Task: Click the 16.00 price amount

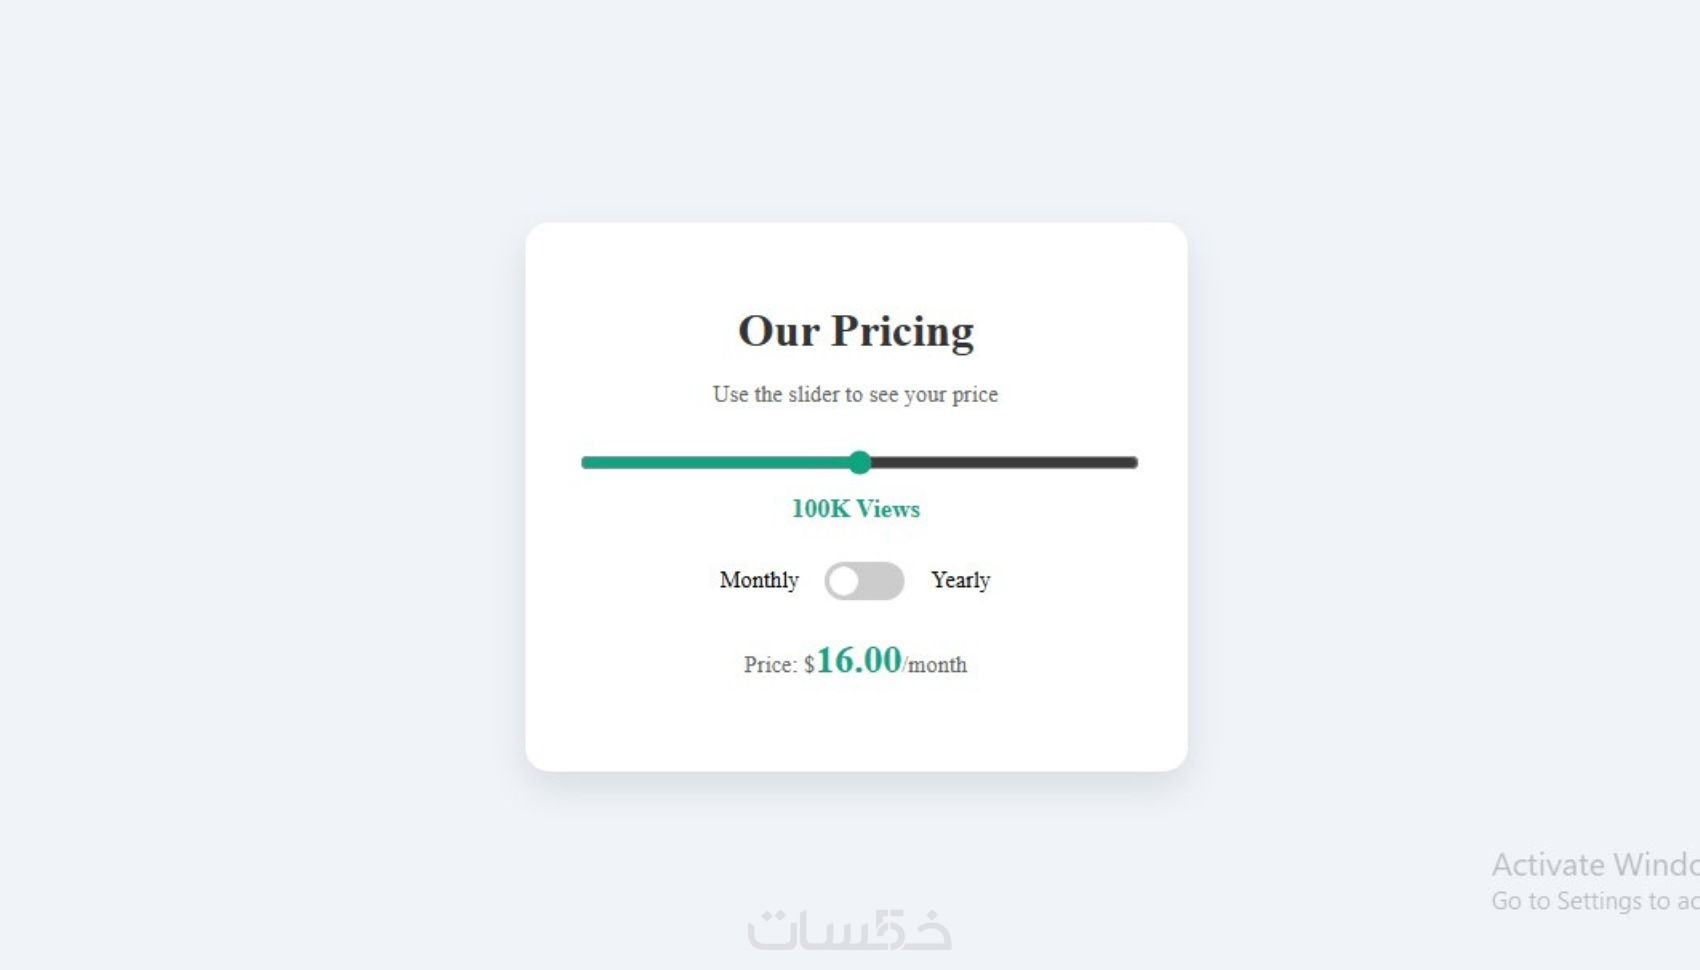Action: click(x=859, y=661)
